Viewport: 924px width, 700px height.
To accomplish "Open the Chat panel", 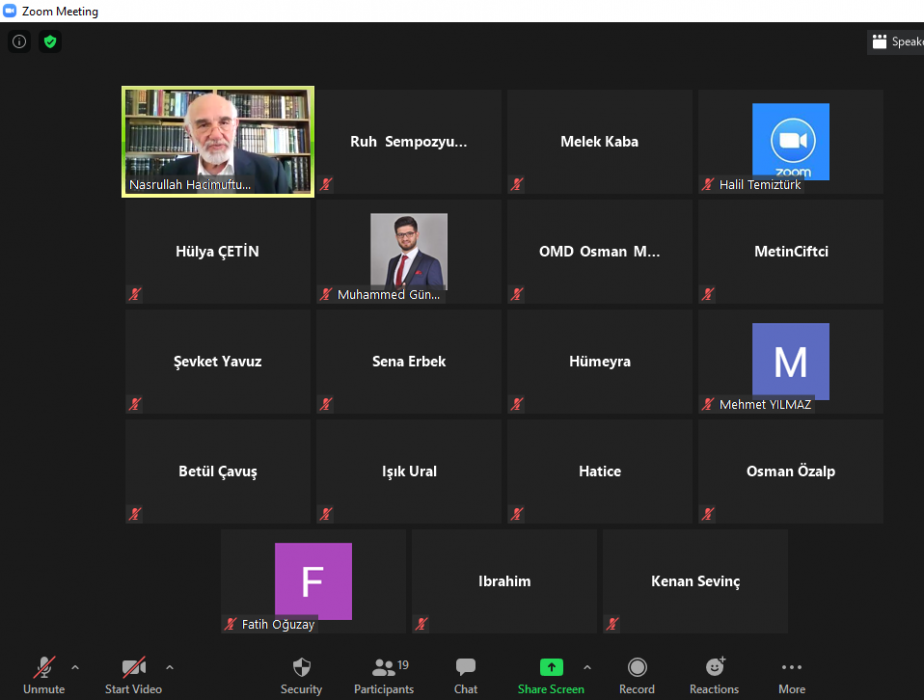I will 466,675.
